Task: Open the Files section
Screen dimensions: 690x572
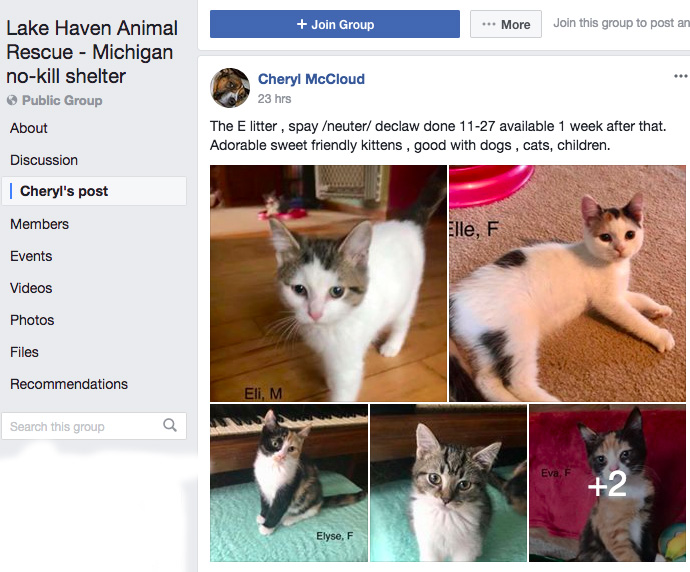Action: click(x=24, y=352)
